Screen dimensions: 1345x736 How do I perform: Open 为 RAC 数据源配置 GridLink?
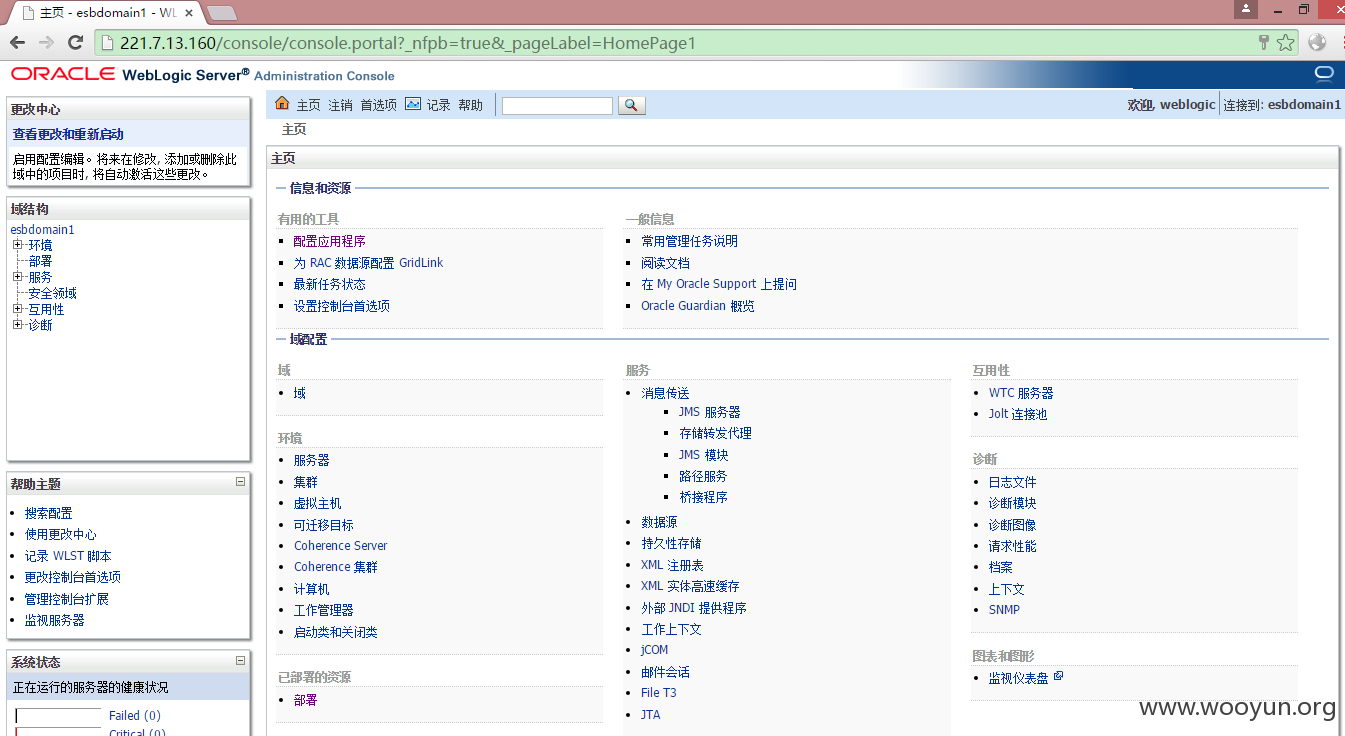(368, 263)
